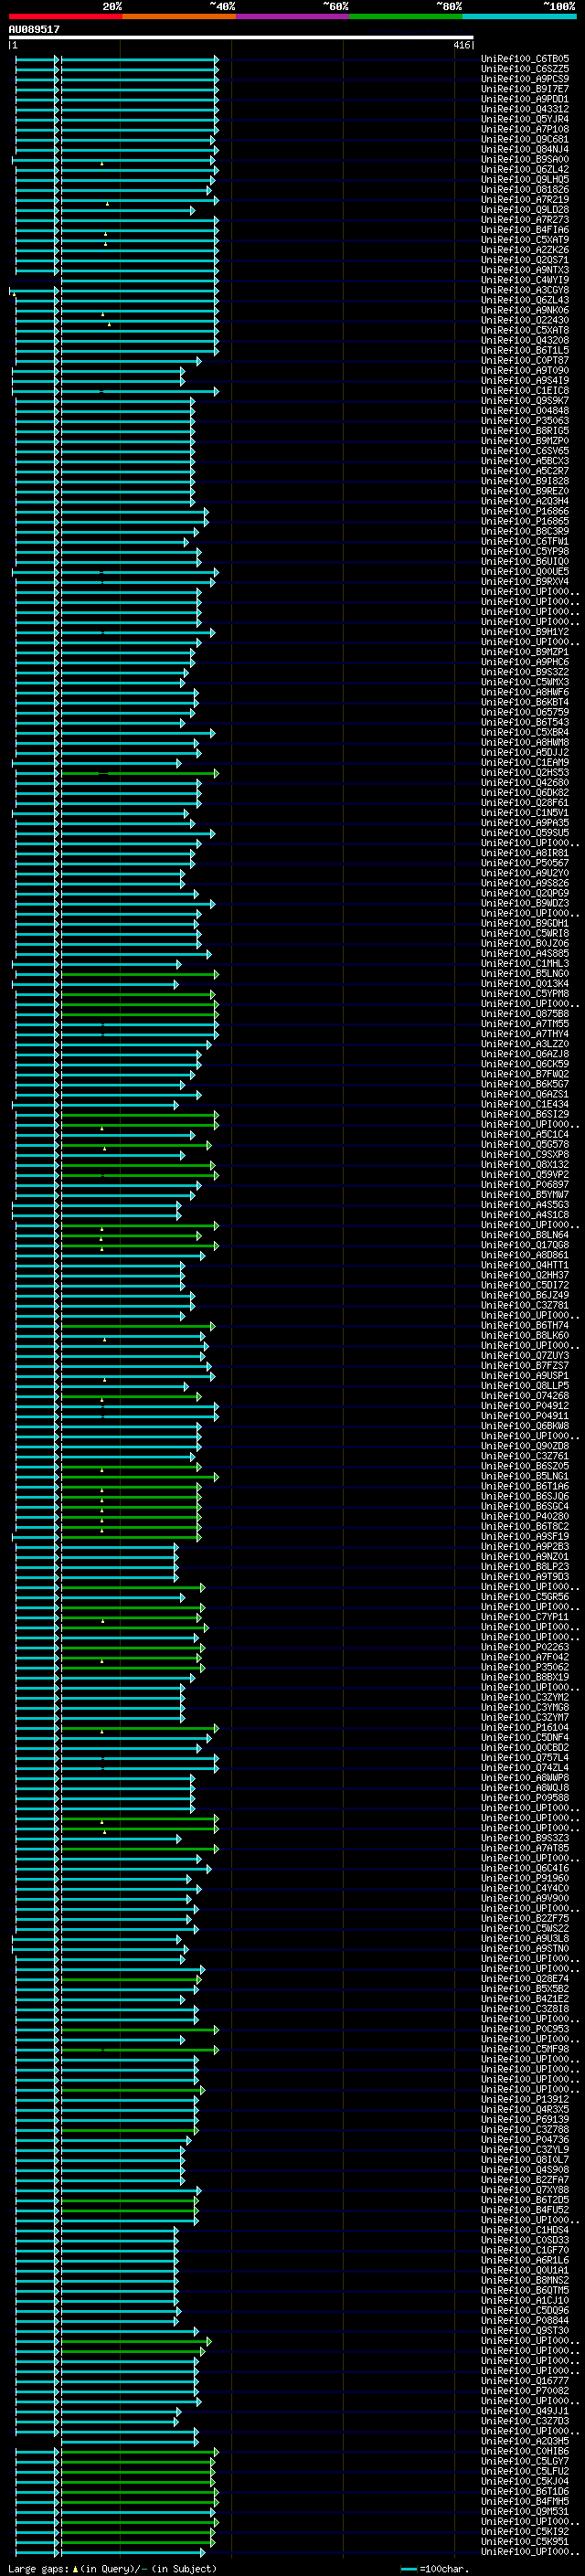Click hit label UniRef100_A9PCS9
This screenshot has width=585, height=2576.
pyautogui.click(x=525, y=79)
